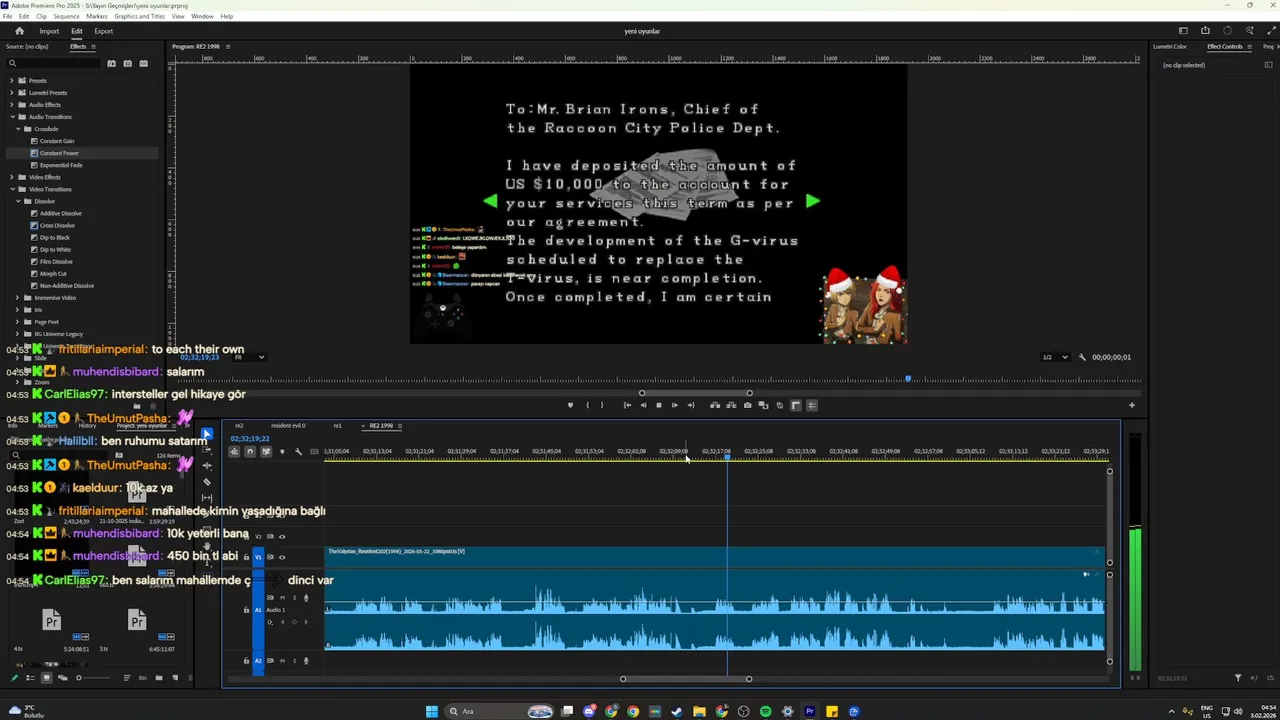This screenshot has width=1280, height=720.
Task: Expand the Presets folder
Action: pyautogui.click(x=11, y=81)
